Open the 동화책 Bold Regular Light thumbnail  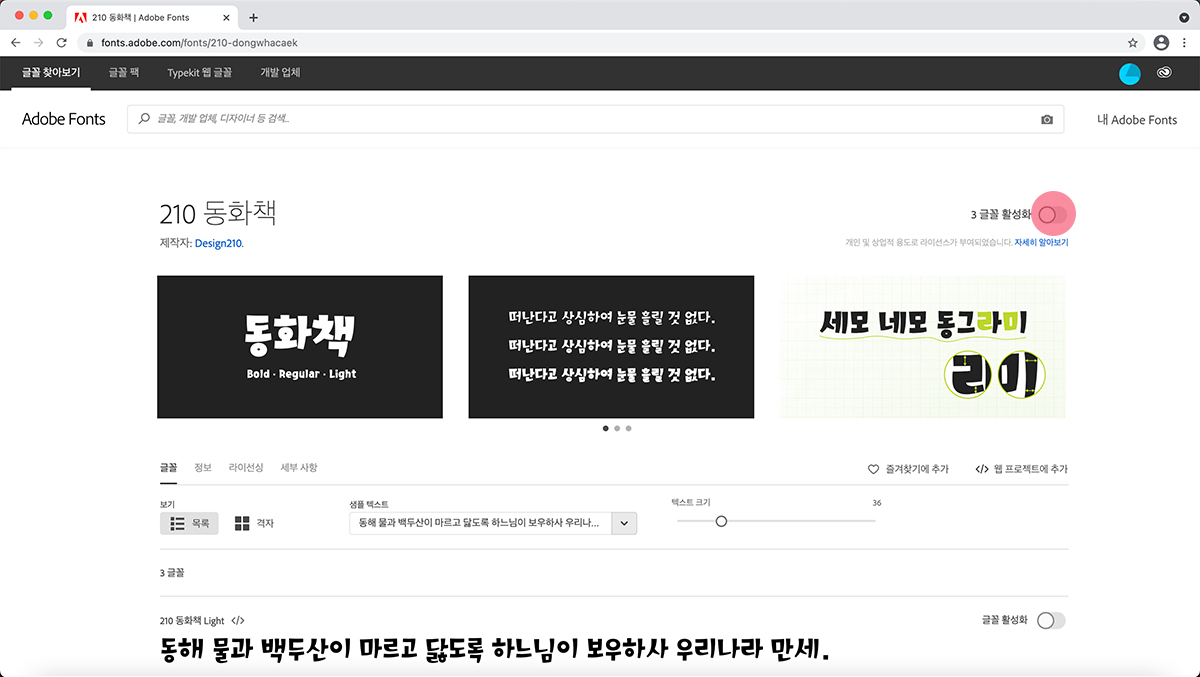pyautogui.click(x=300, y=347)
